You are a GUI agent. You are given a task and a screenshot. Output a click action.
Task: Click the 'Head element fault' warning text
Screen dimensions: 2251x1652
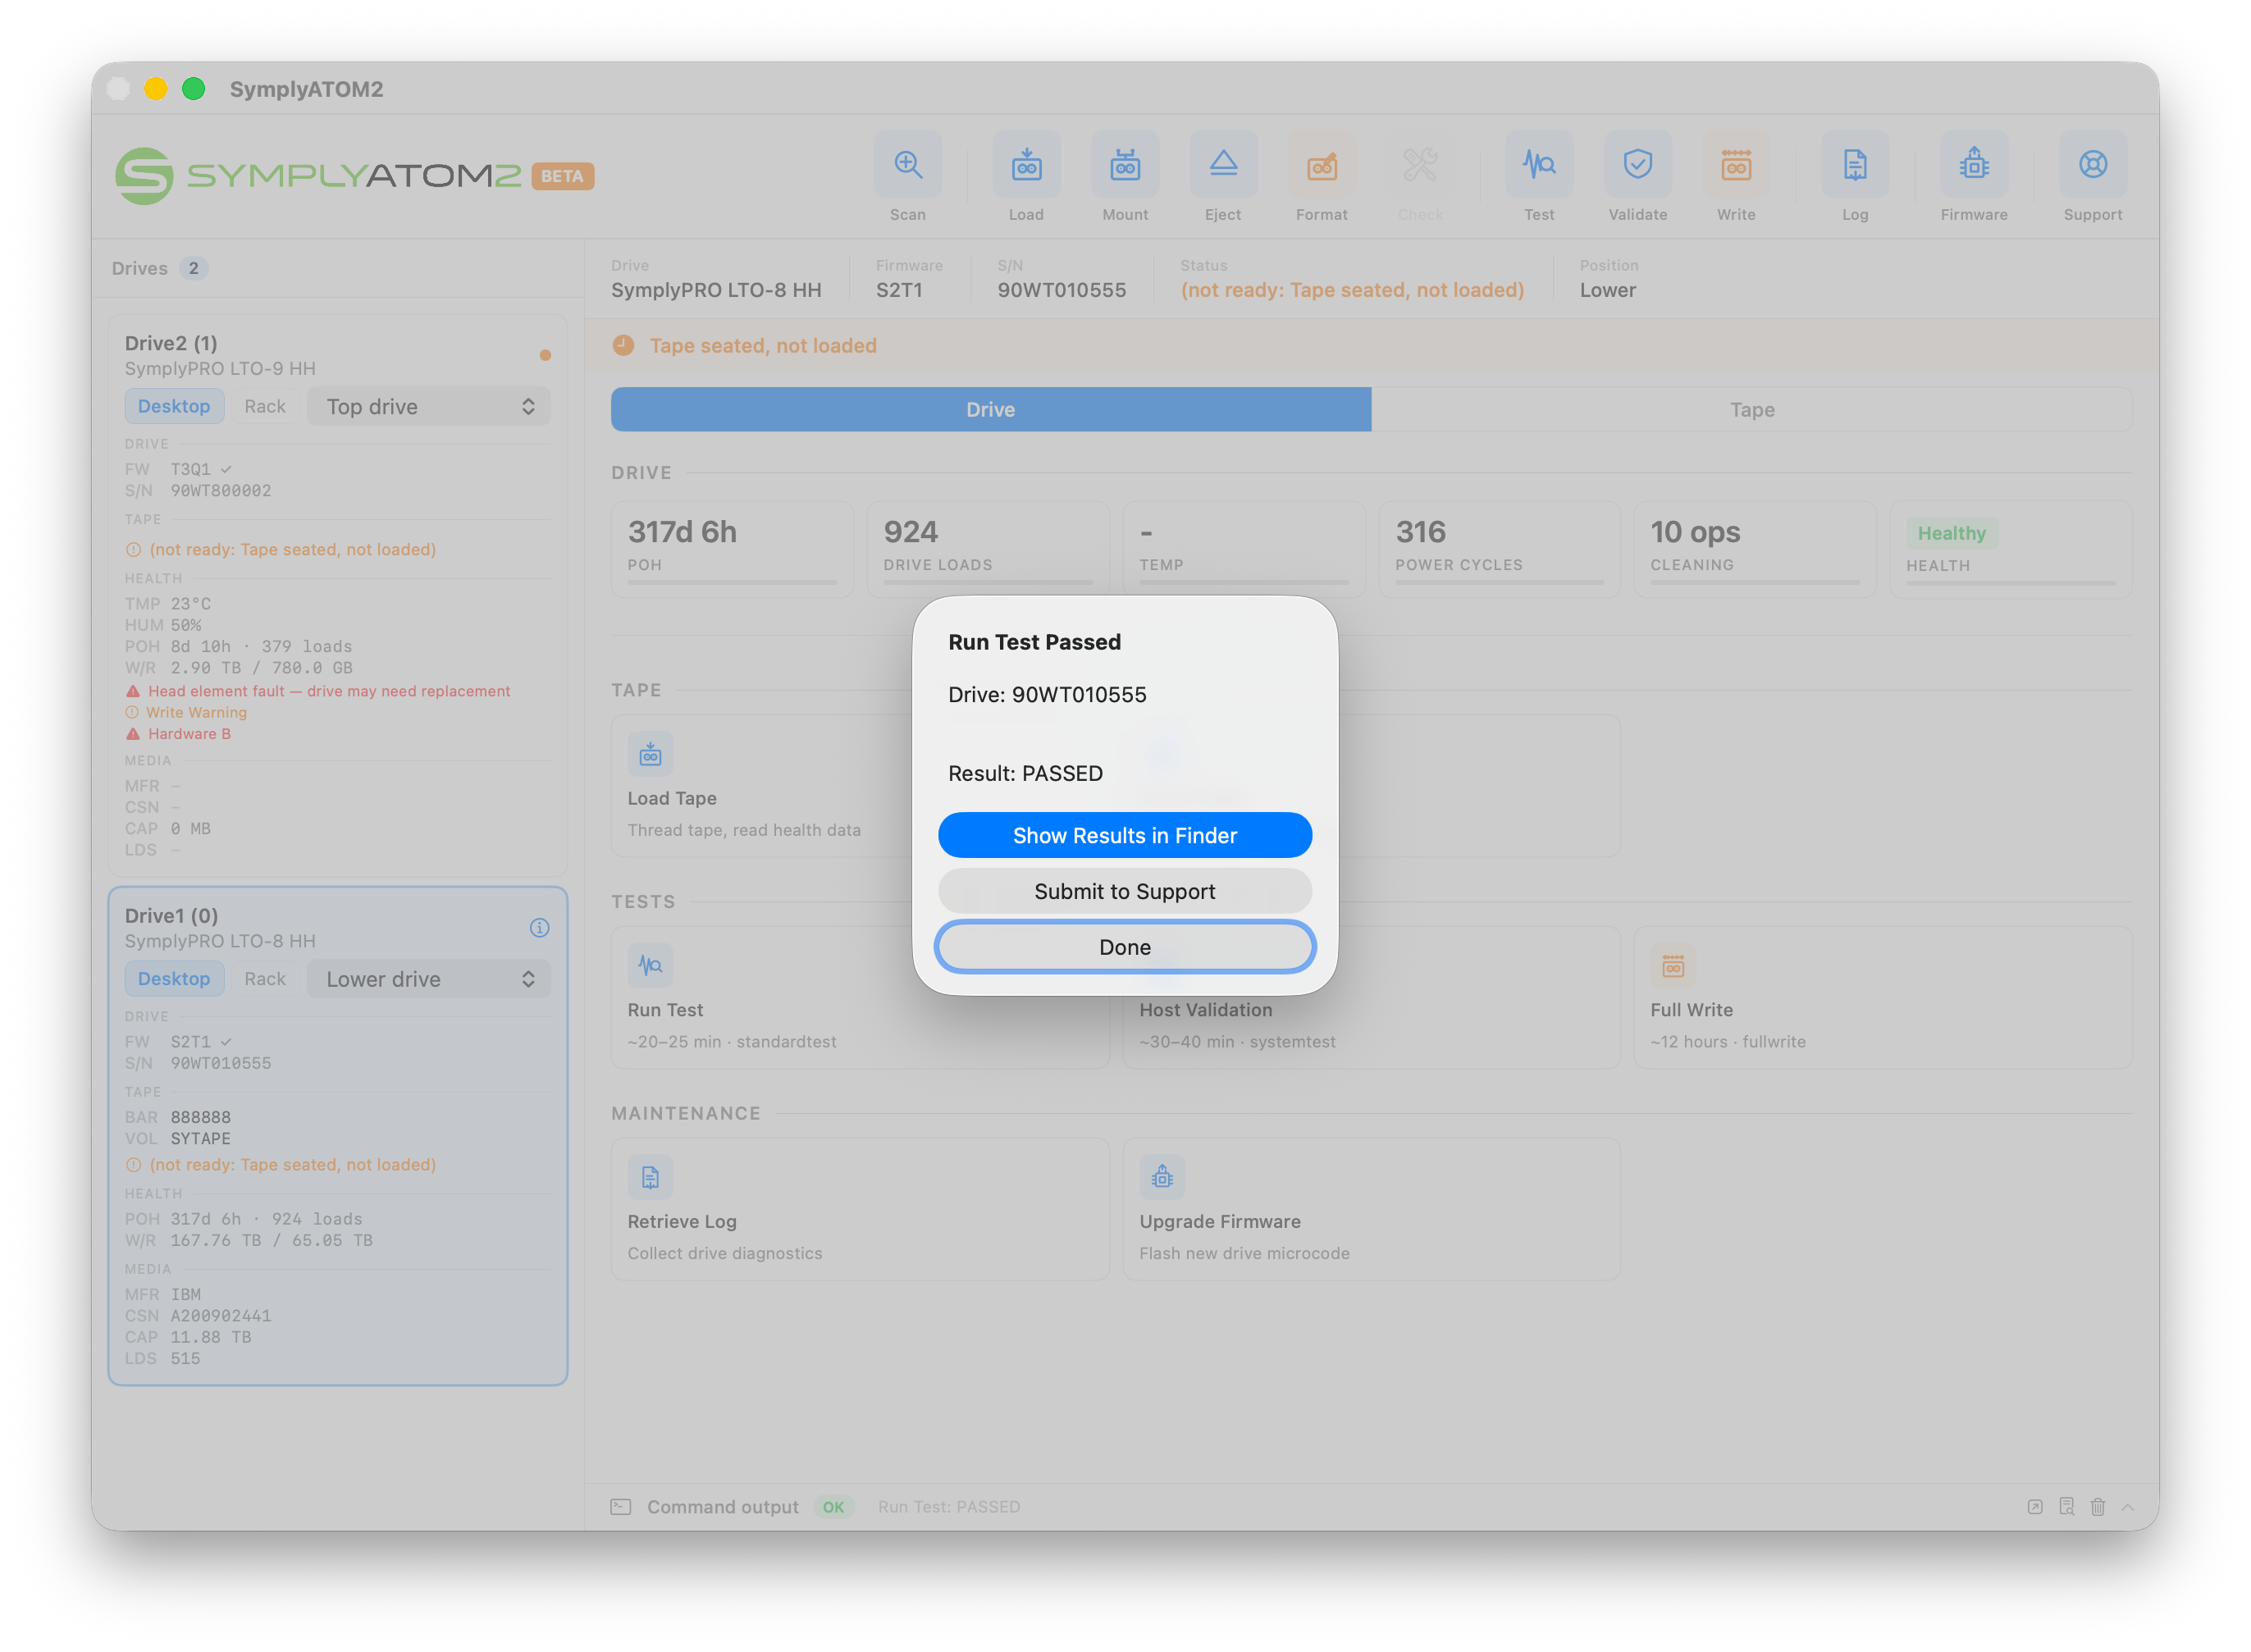[x=329, y=691]
